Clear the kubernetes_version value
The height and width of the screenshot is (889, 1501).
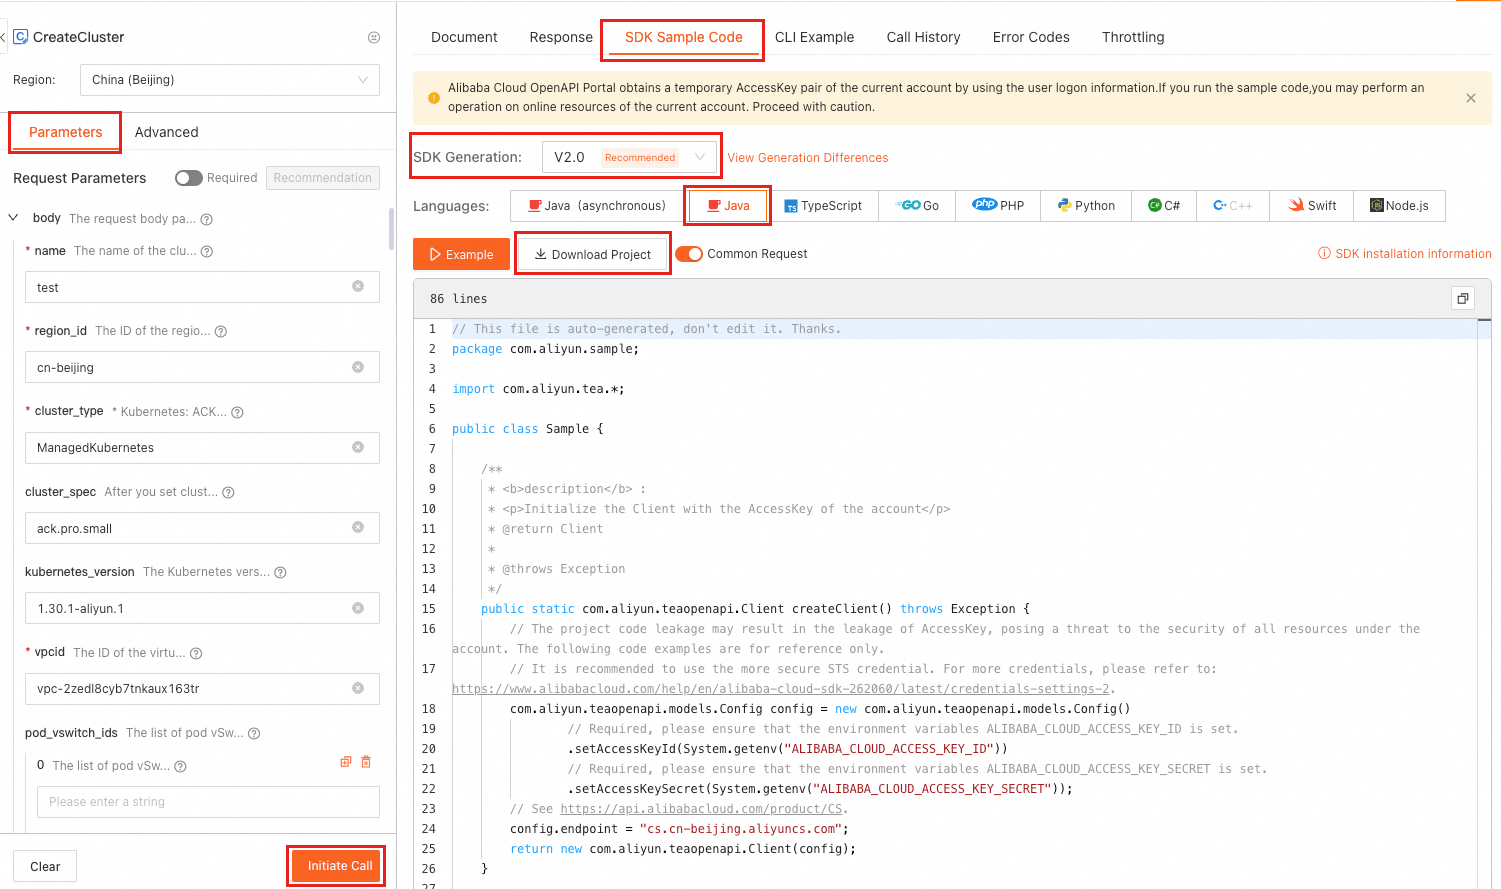pyautogui.click(x=358, y=608)
